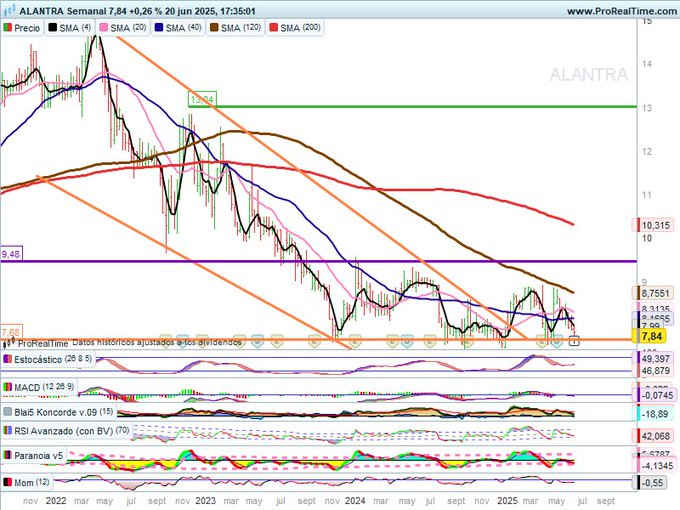
Task: Open the Mom (12) indicator label
Action: (26, 482)
